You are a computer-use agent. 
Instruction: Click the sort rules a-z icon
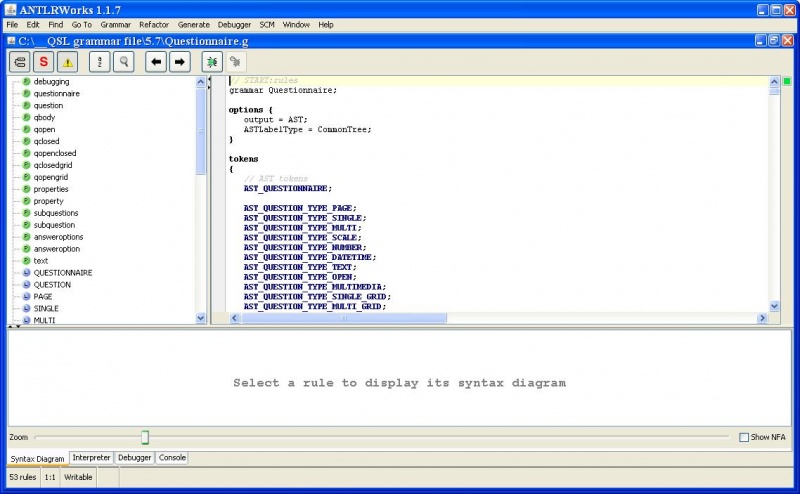click(x=100, y=62)
